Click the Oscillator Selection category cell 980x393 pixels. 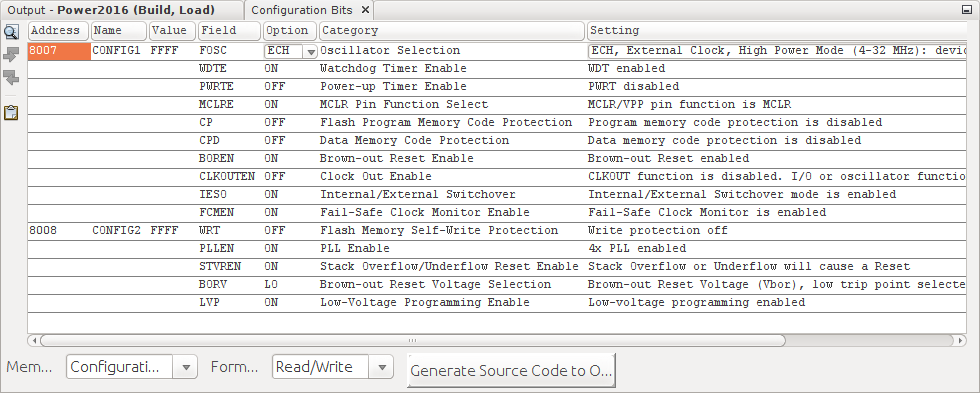click(391, 51)
